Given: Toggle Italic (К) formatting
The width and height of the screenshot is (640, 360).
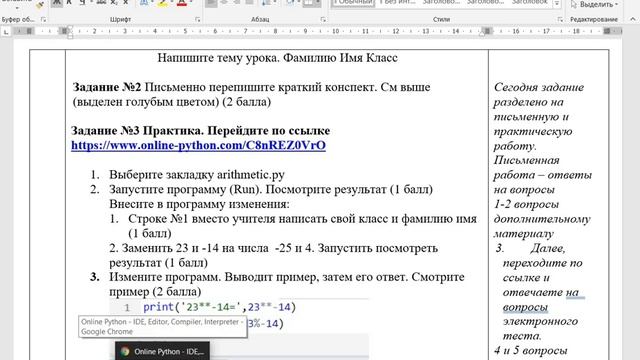Looking at the screenshot, I should click(69, 3).
